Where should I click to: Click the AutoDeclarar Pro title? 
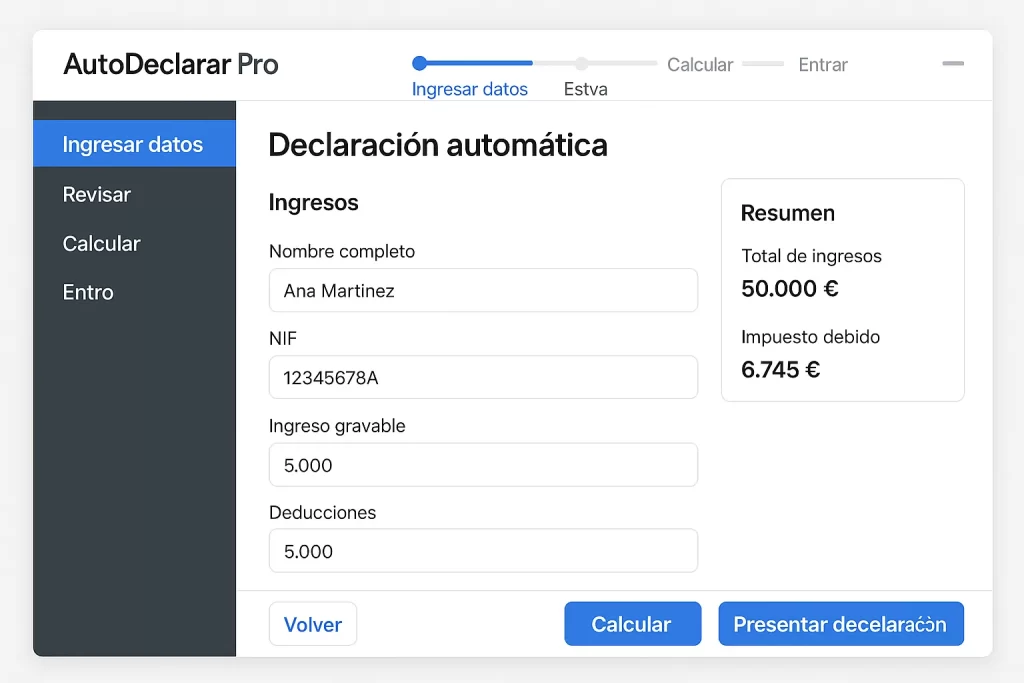tap(171, 64)
